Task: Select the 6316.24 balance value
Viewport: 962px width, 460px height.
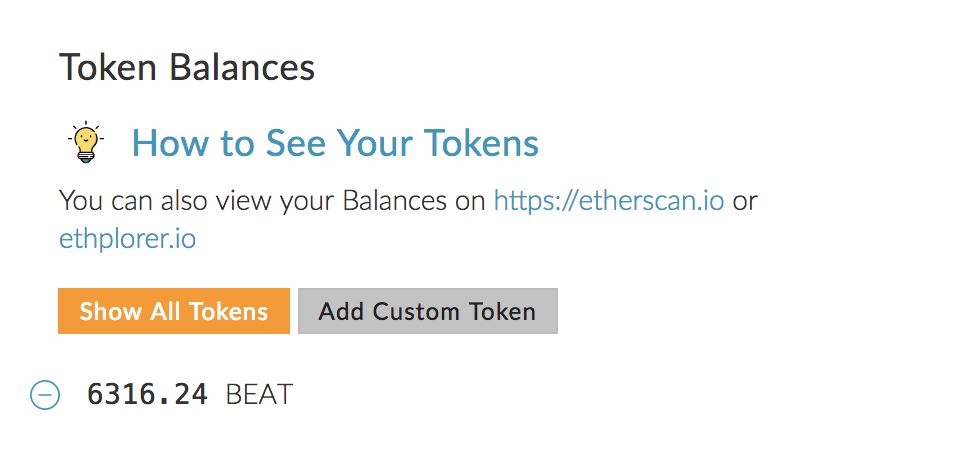Action: (x=147, y=394)
